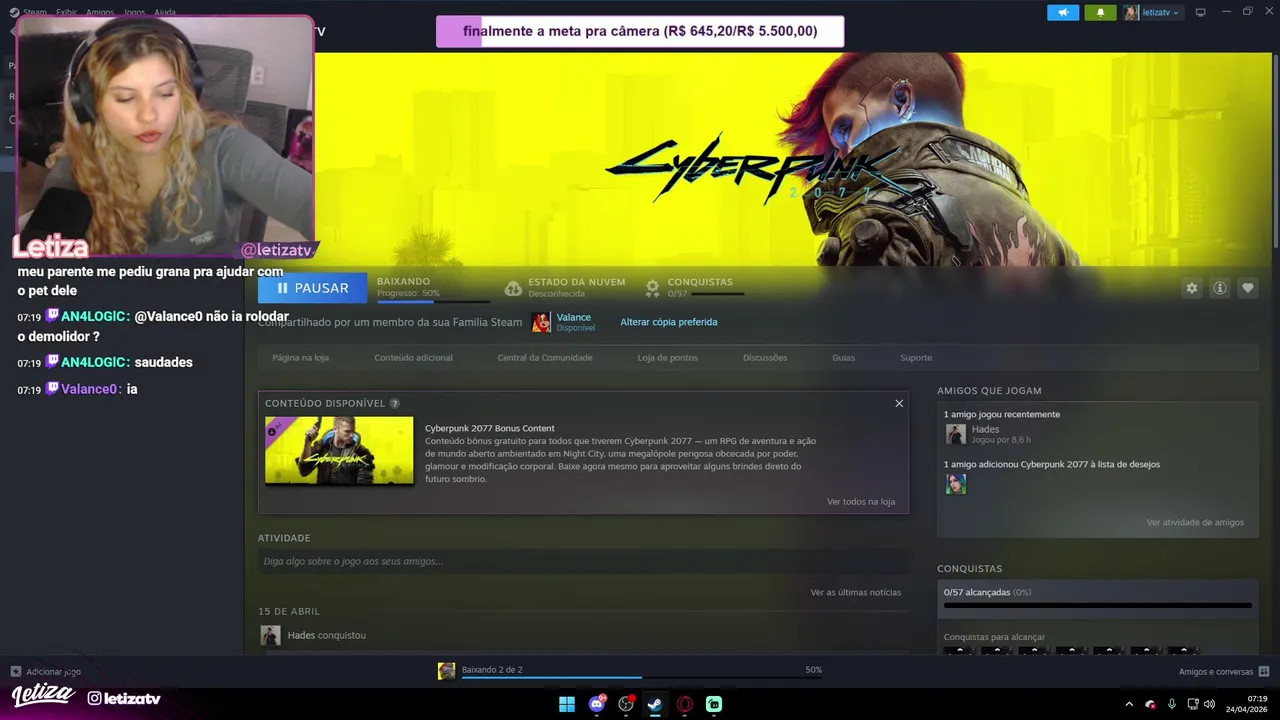Viewport: 1280px width, 720px height.
Task: Click the Ver as últimas notícias link
Action: click(x=856, y=592)
